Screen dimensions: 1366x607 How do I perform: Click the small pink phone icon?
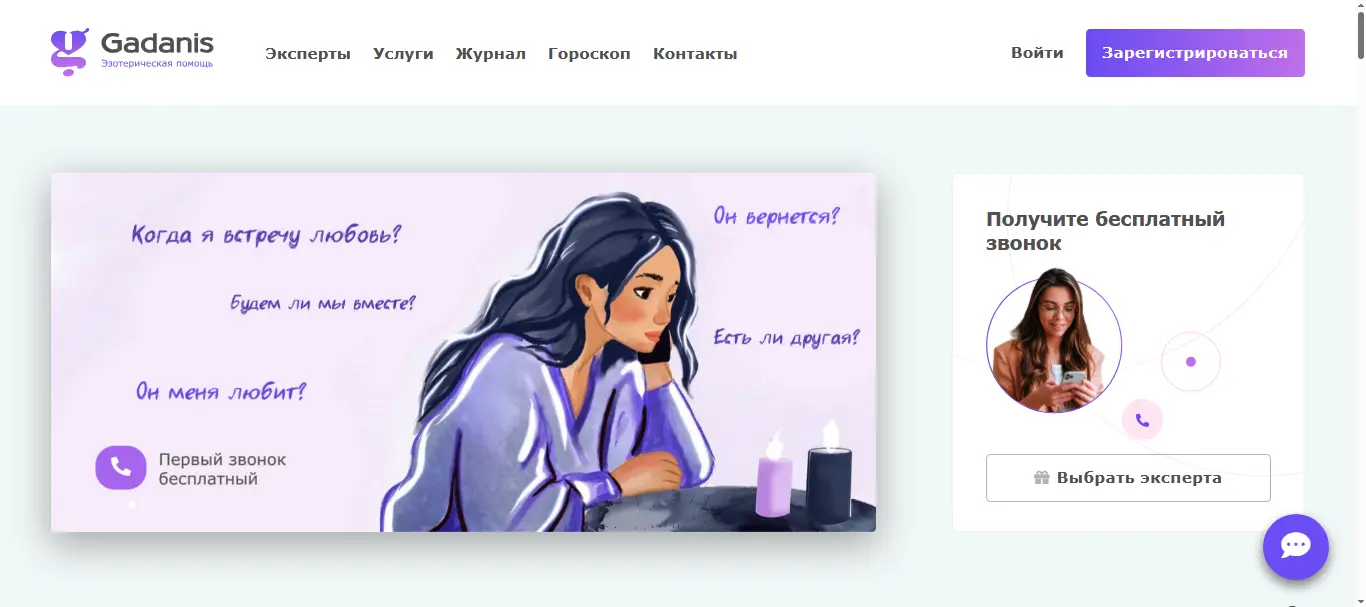(1142, 420)
